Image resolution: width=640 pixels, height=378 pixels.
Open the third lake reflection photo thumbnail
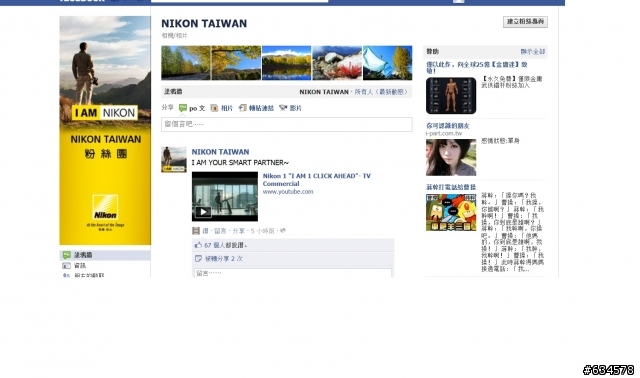(x=287, y=62)
